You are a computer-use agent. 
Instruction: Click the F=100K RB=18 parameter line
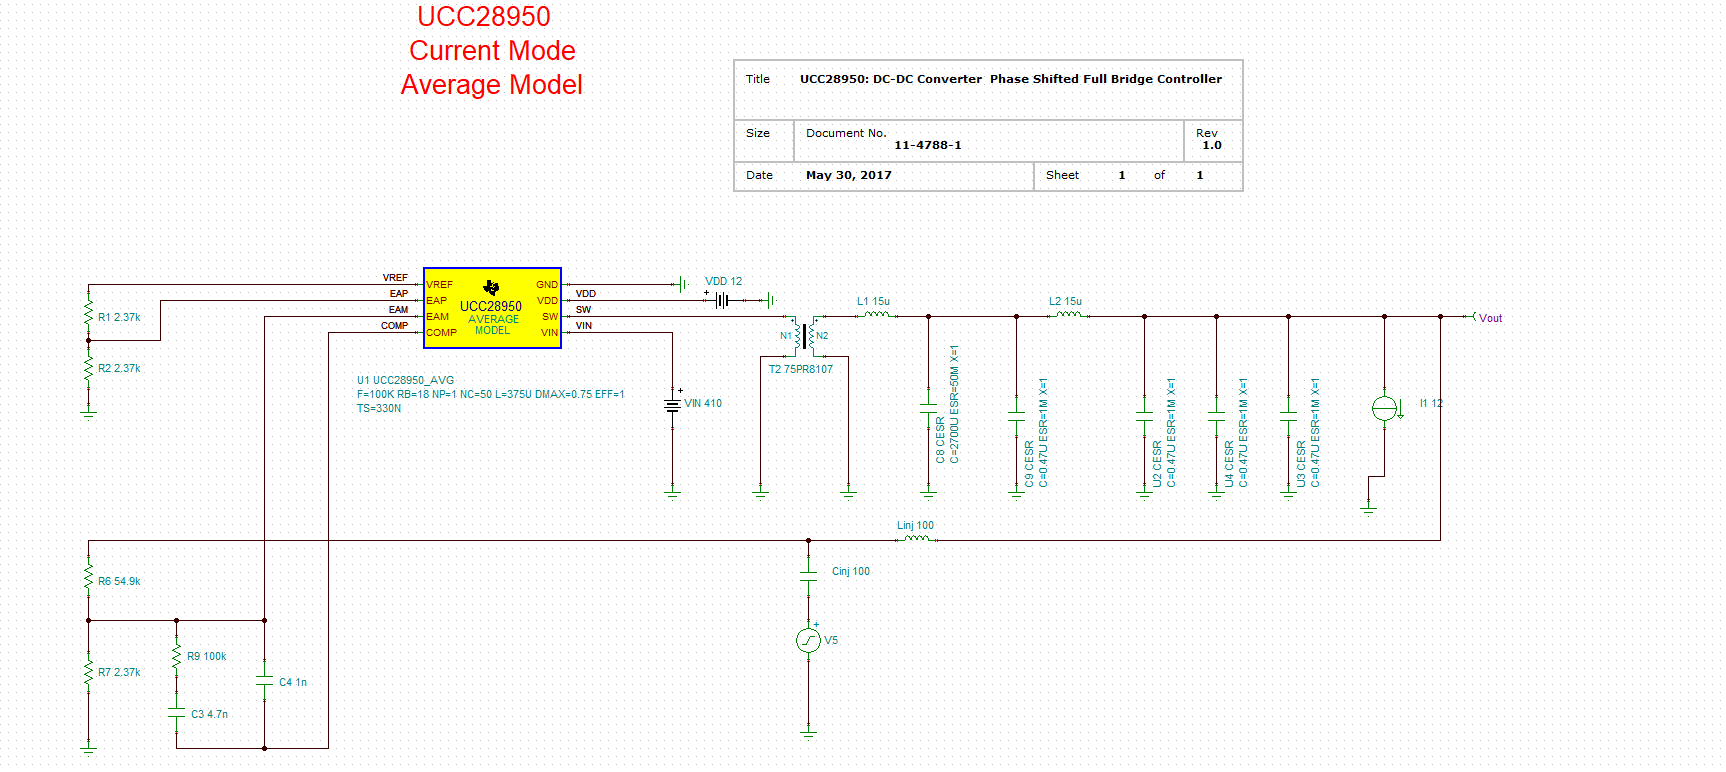(x=491, y=394)
